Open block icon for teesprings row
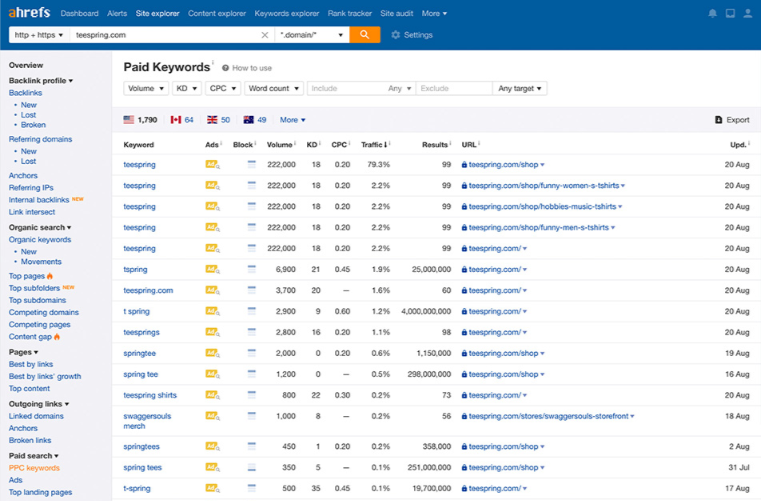 point(251,331)
